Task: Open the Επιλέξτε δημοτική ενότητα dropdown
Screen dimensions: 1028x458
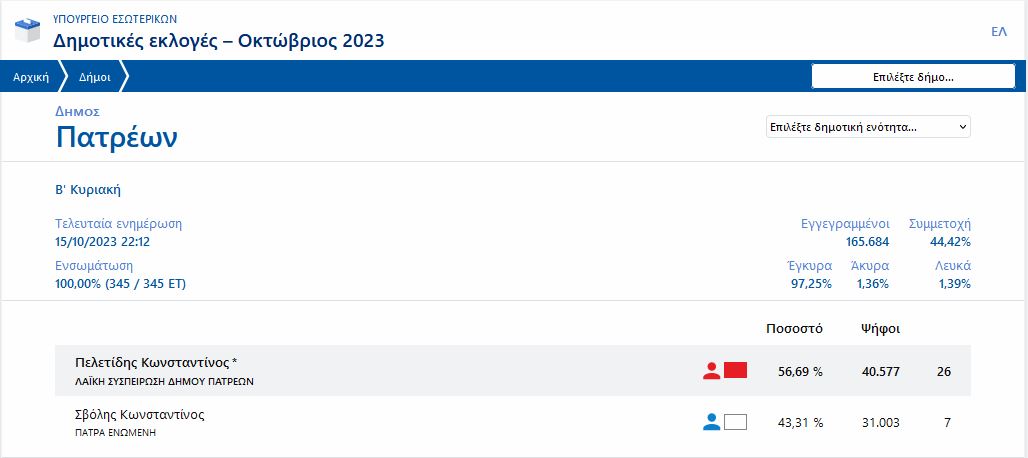Action: click(867, 127)
